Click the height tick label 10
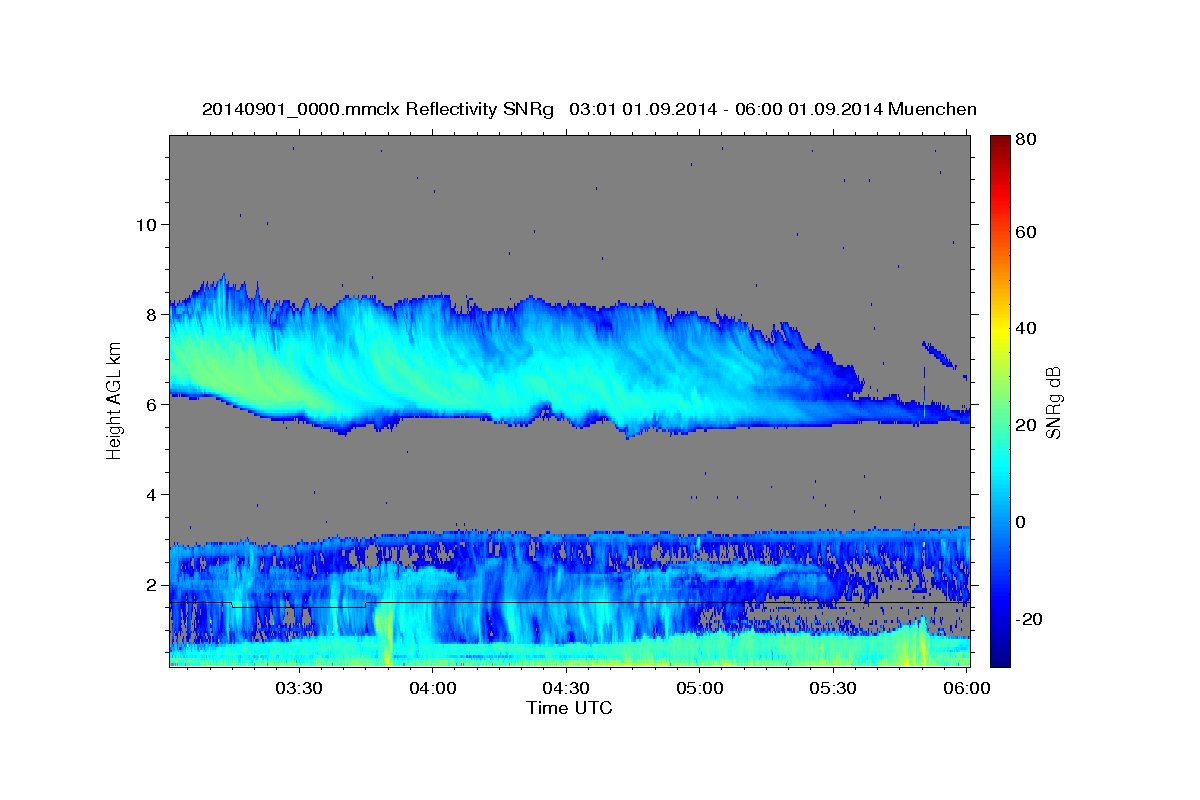The width and height of the screenshot is (1200, 800). (147, 224)
